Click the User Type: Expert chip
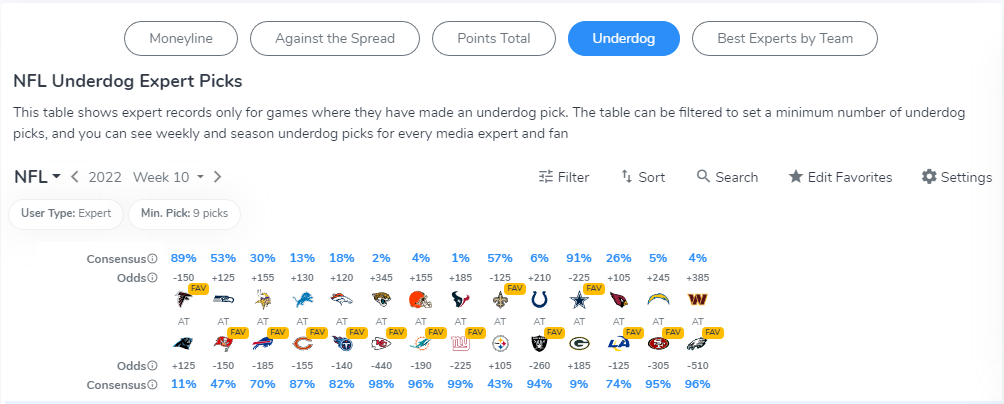Viewport: 1004px width, 404px height. click(x=66, y=214)
